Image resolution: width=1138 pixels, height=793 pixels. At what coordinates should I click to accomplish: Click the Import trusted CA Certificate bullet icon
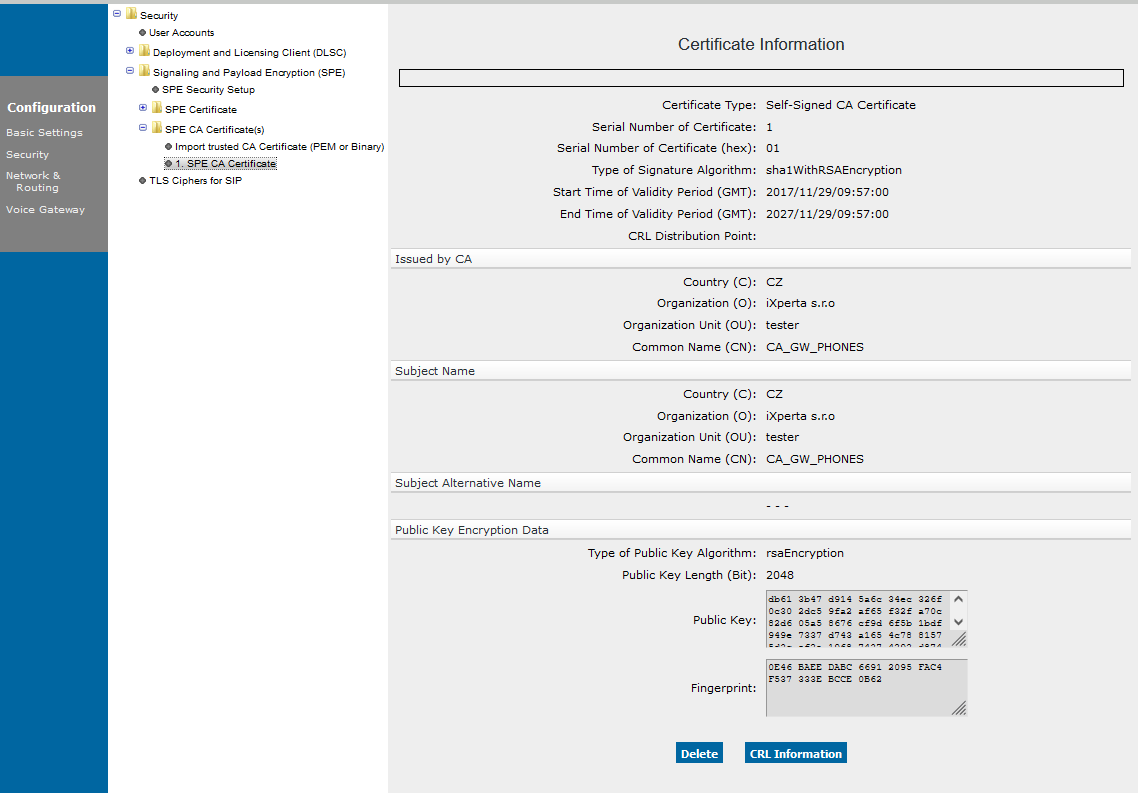point(168,147)
